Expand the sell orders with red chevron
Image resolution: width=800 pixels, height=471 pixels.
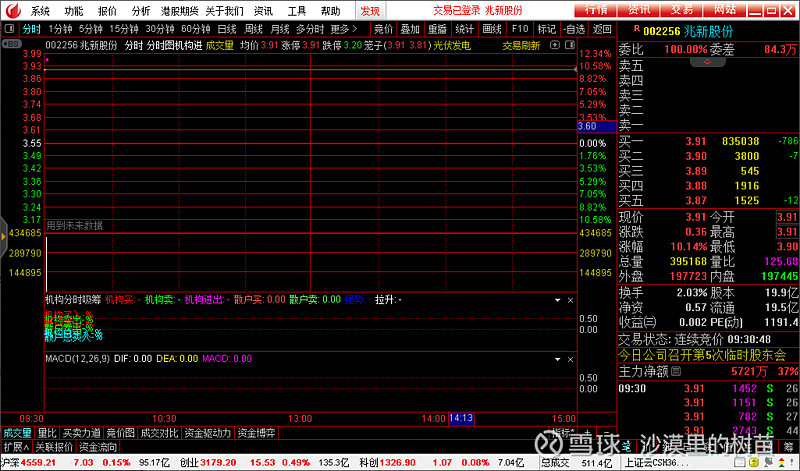point(708,62)
